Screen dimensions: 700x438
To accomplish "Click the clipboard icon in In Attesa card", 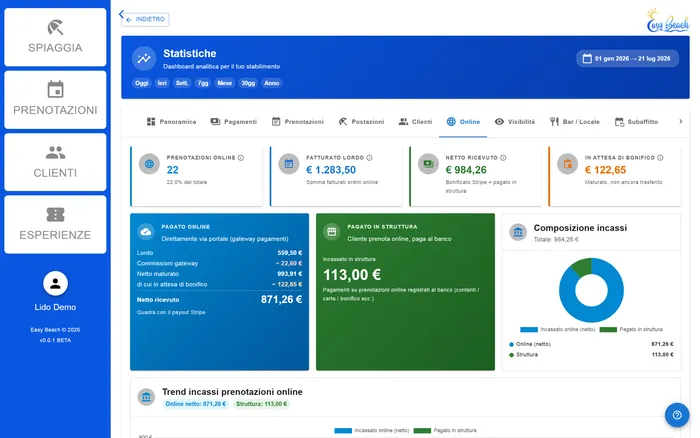I will click(x=567, y=164).
